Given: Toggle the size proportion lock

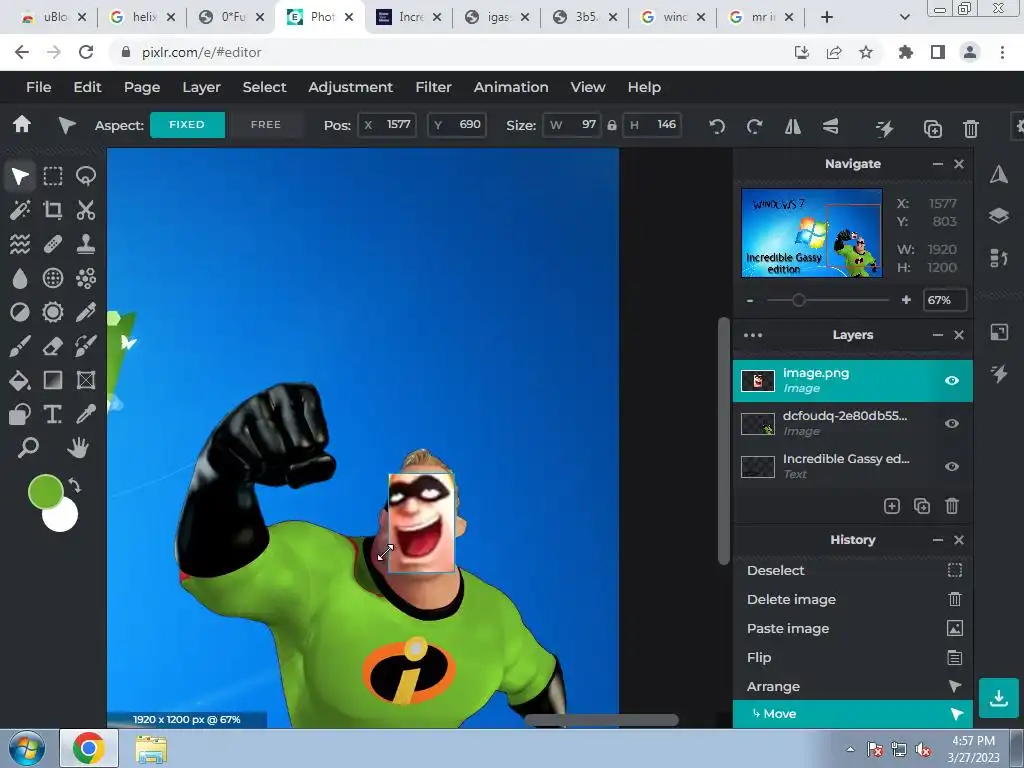Looking at the screenshot, I should click(612, 125).
